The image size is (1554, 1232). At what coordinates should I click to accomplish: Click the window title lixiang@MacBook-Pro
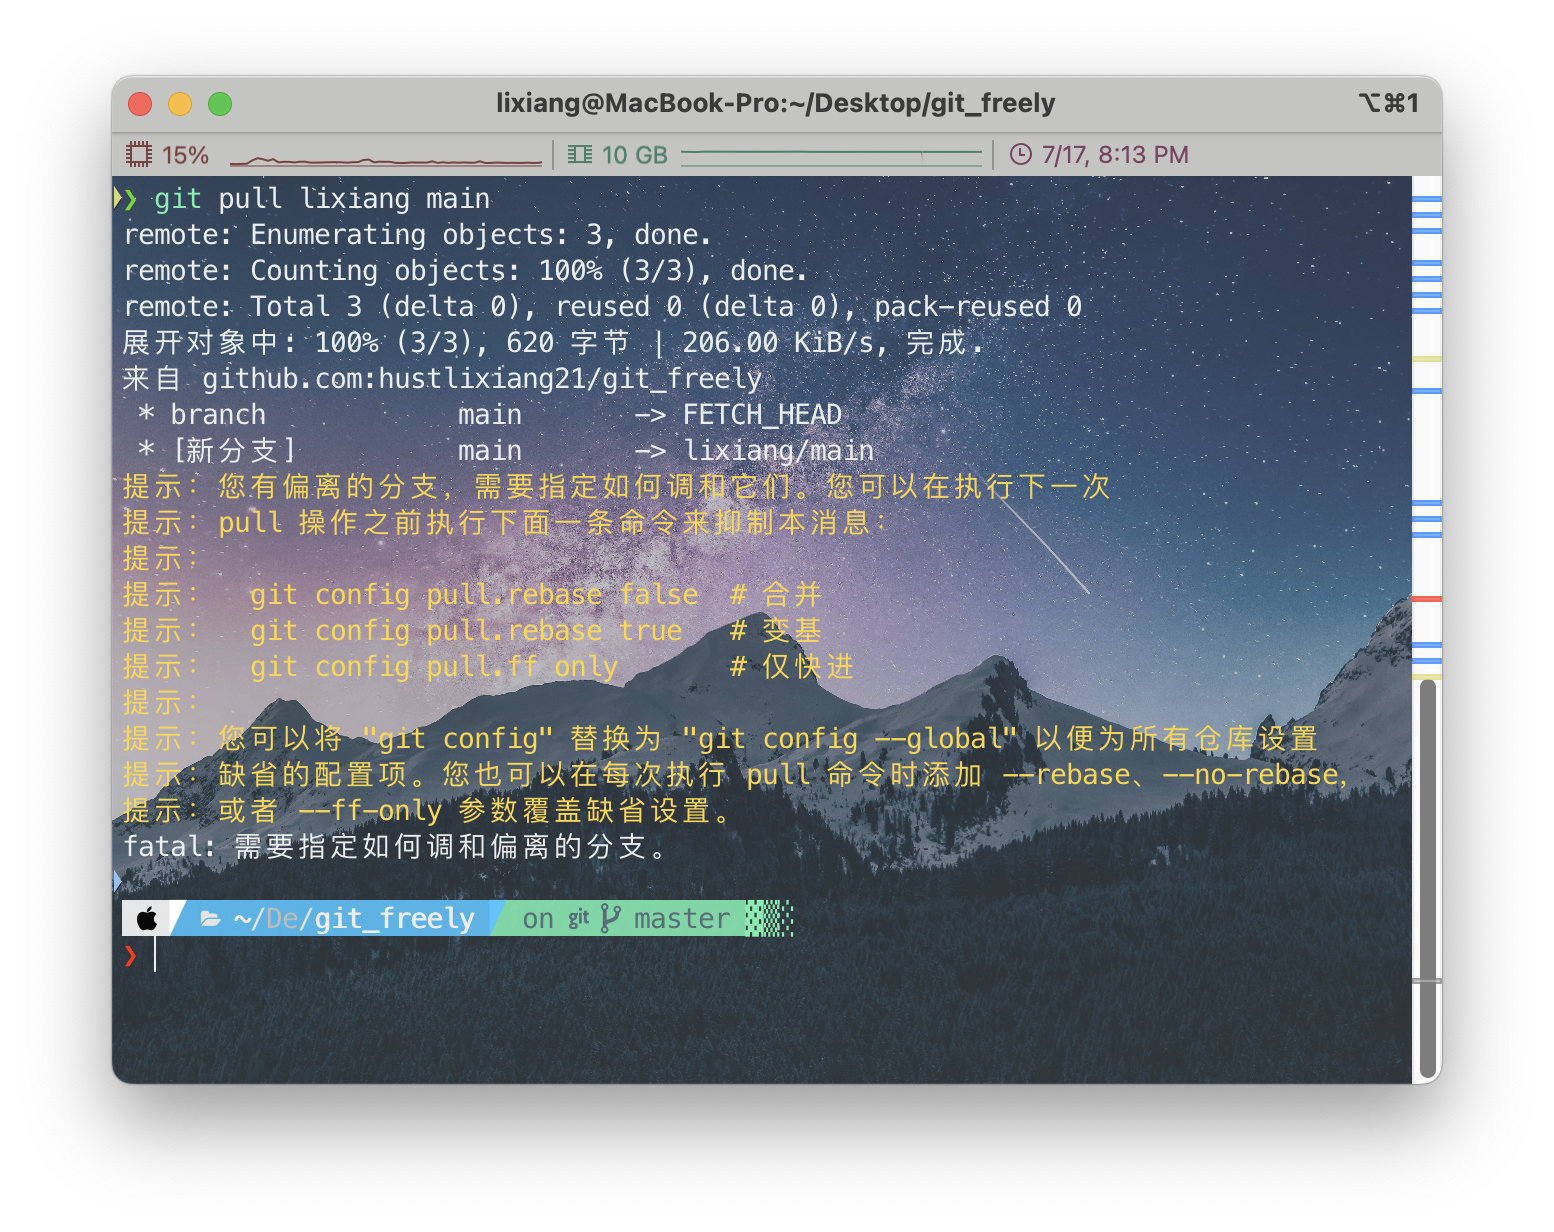[x=775, y=103]
